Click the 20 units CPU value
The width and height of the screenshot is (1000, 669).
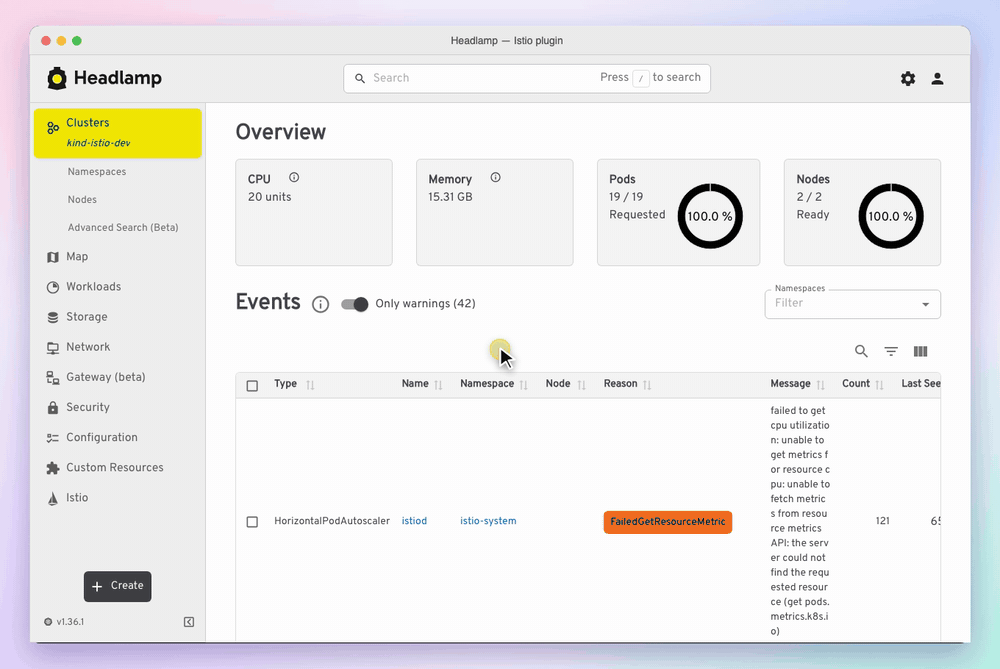269,197
